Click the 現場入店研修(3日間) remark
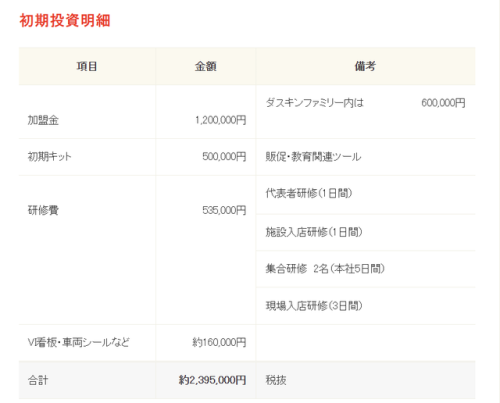 (x=314, y=306)
